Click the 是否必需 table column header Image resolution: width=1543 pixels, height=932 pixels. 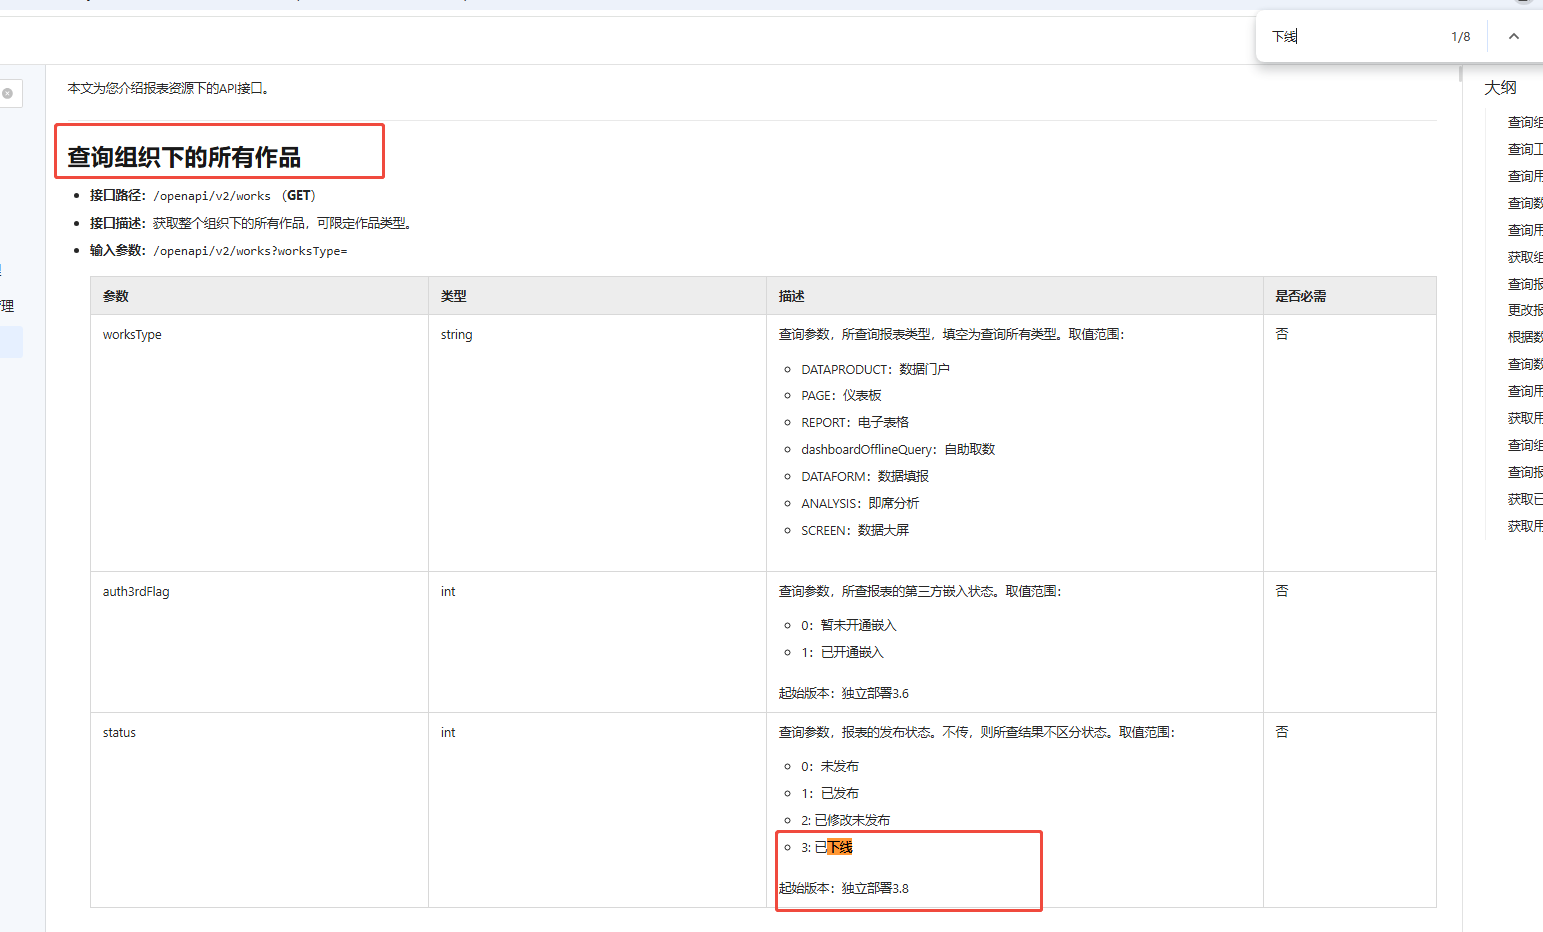[x=1300, y=296]
